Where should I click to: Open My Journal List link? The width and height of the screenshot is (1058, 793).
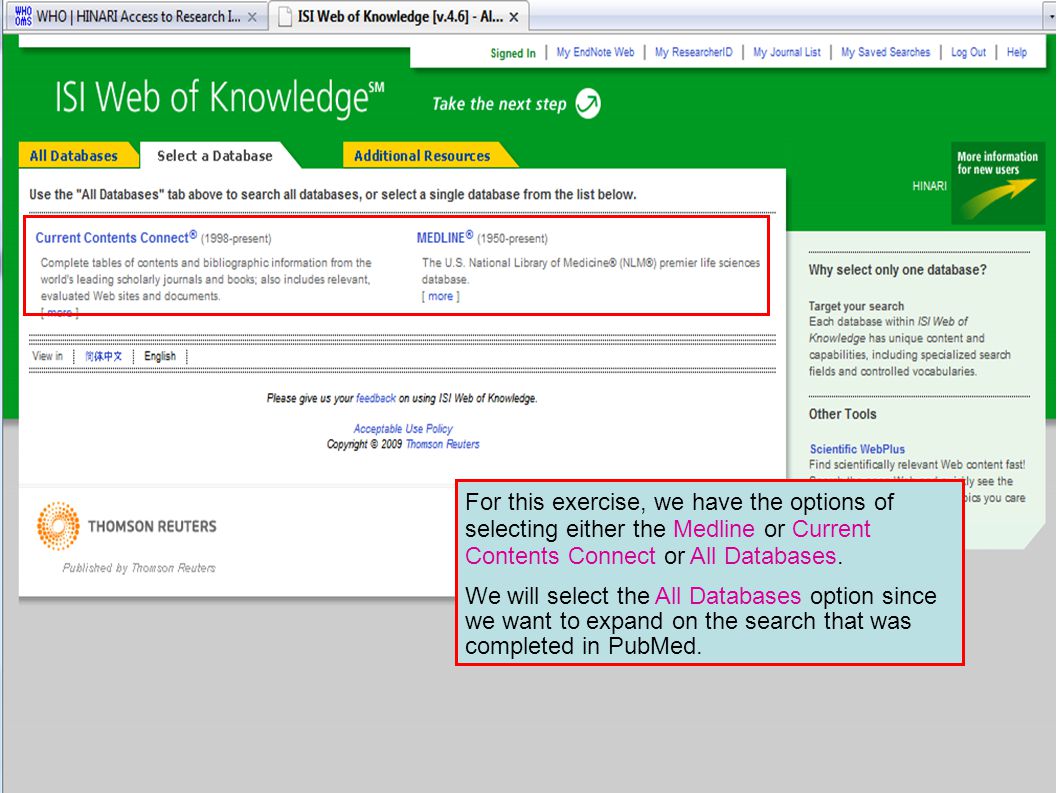pyautogui.click(x=787, y=53)
